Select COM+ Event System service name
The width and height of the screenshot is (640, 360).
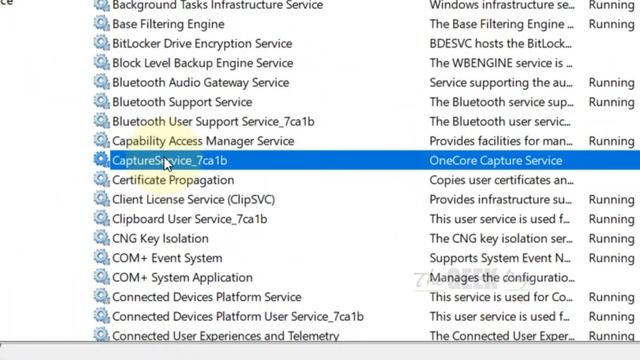click(x=167, y=258)
